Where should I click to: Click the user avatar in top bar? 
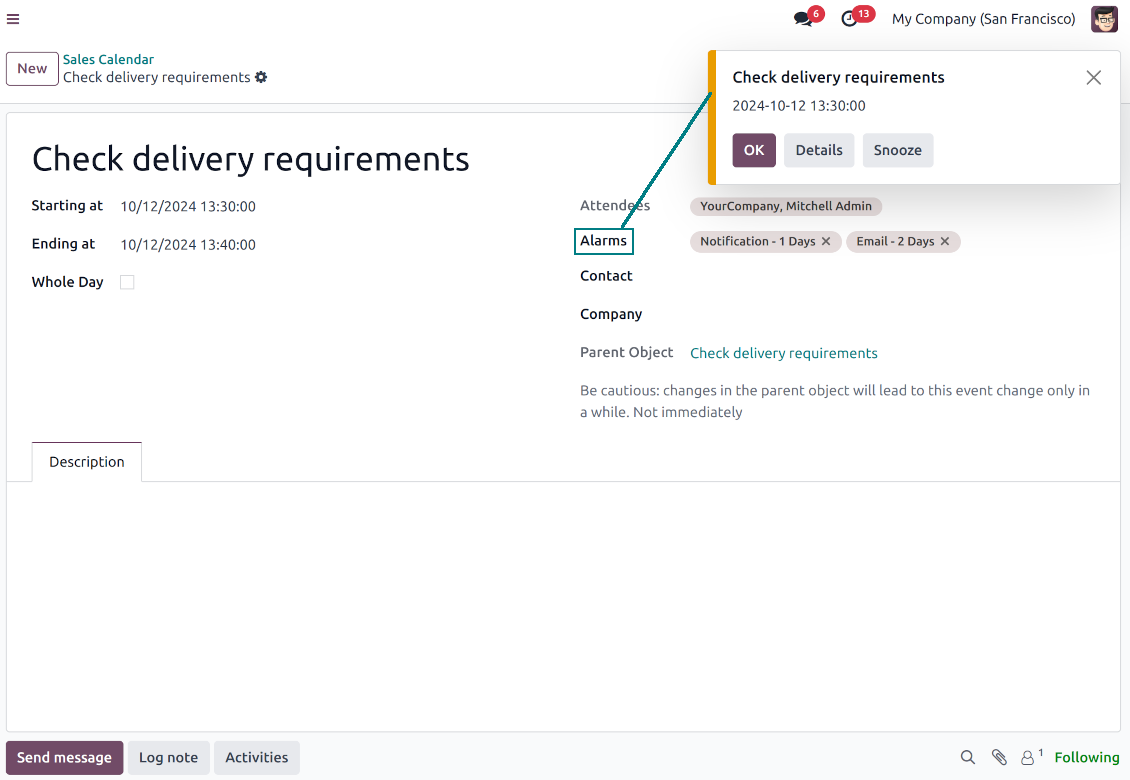pos(1104,19)
